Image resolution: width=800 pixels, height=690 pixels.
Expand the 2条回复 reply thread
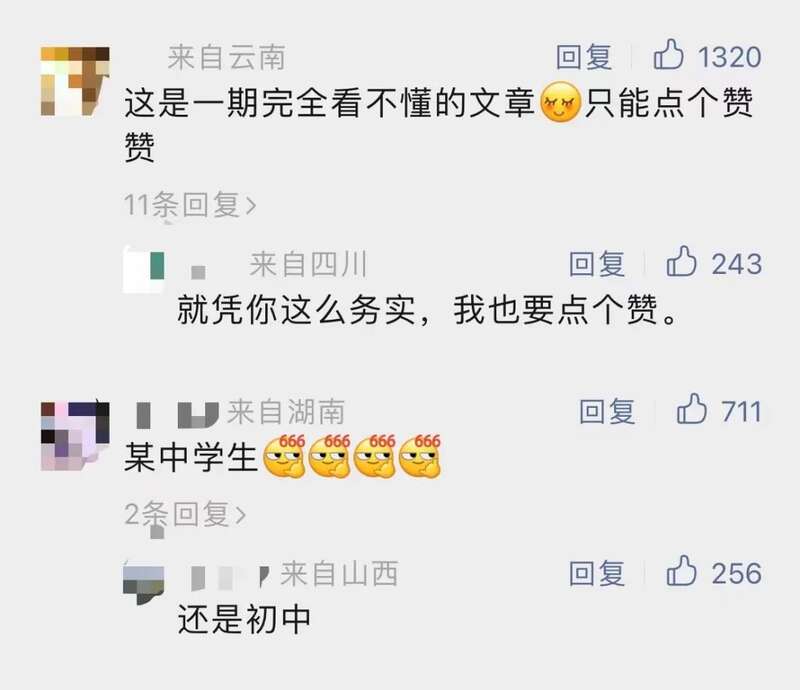coord(185,514)
